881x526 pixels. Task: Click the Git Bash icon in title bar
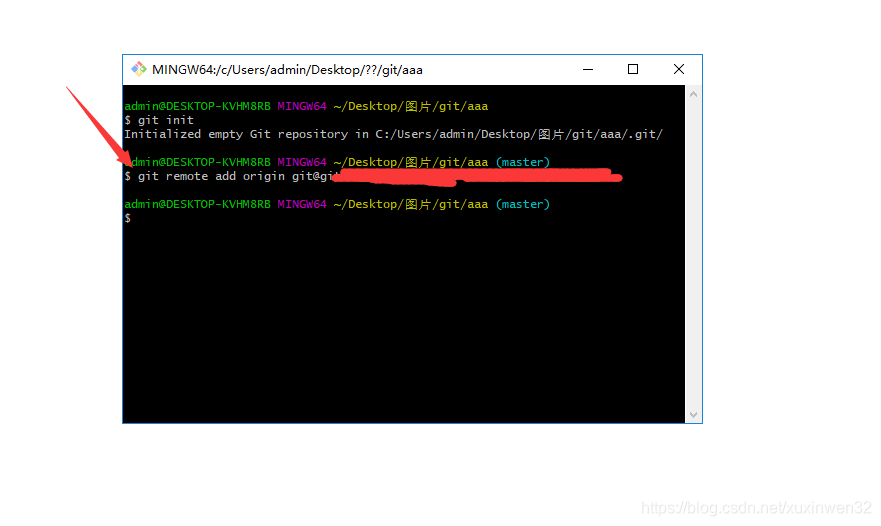click(x=138, y=69)
